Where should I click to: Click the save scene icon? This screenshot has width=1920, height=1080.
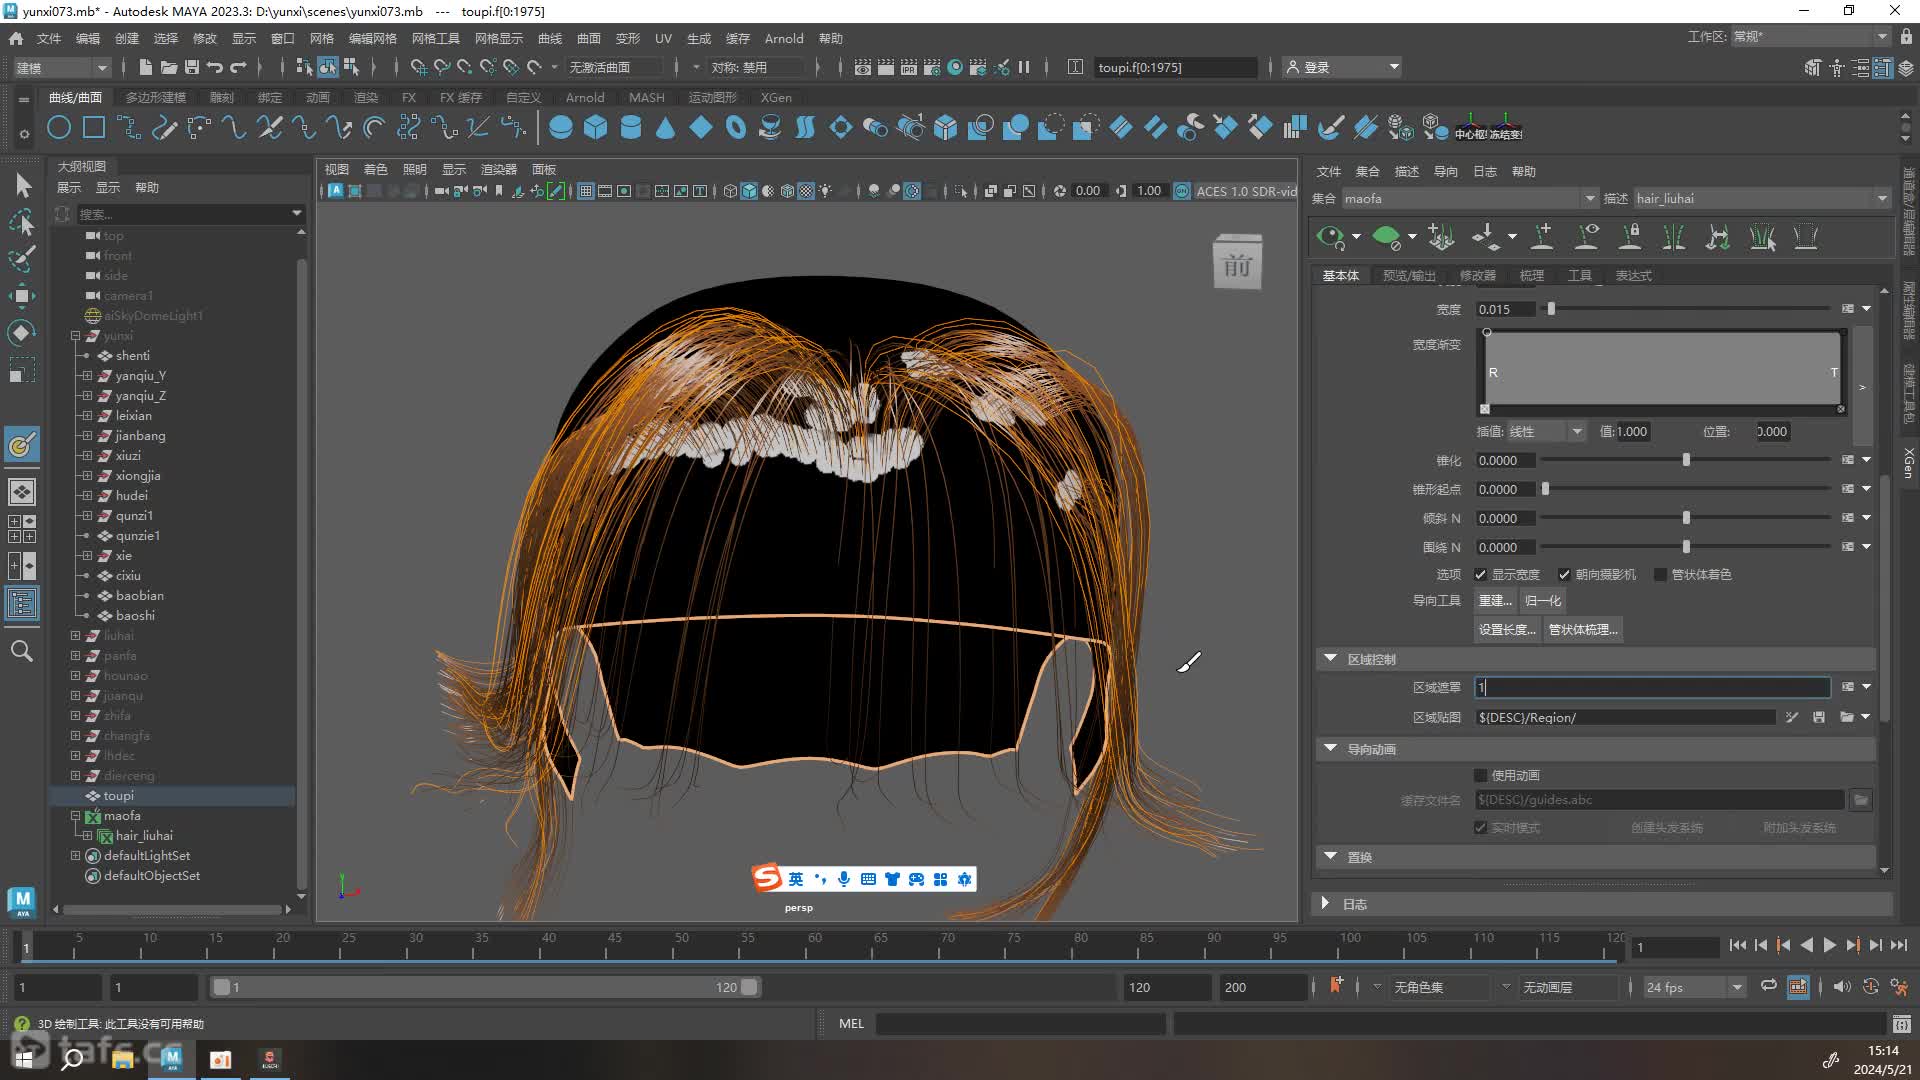point(192,67)
